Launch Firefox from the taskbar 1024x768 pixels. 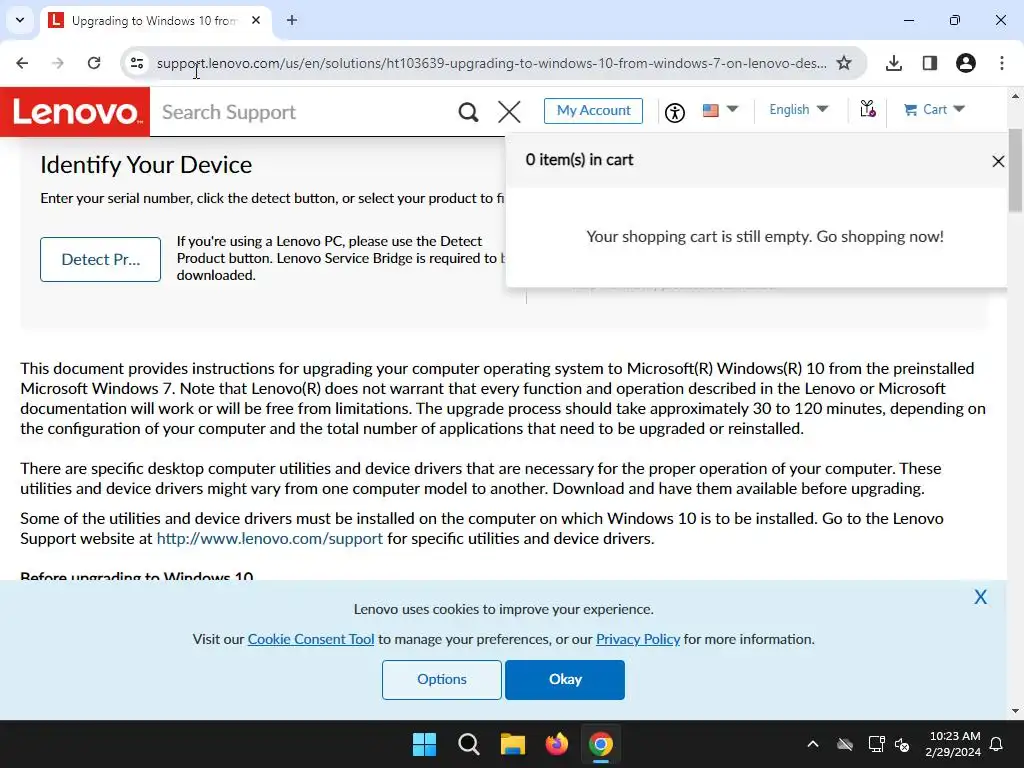pyautogui.click(x=556, y=744)
